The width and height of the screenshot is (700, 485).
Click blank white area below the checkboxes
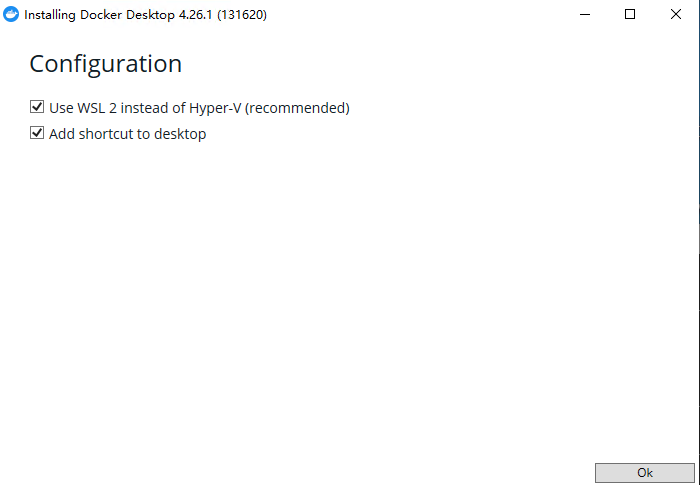pyautogui.click(x=348, y=290)
